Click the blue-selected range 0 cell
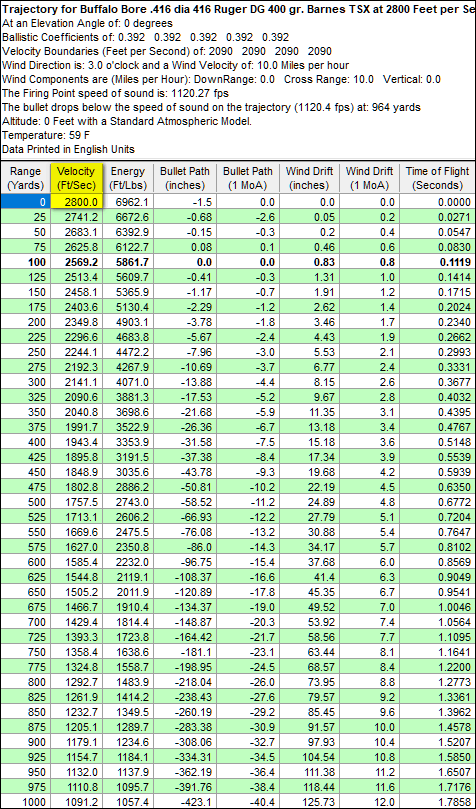 click(25, 202)
